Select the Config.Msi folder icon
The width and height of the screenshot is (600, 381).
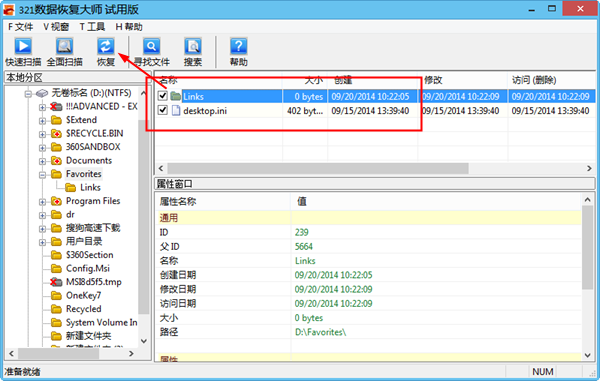pos(56,269)
